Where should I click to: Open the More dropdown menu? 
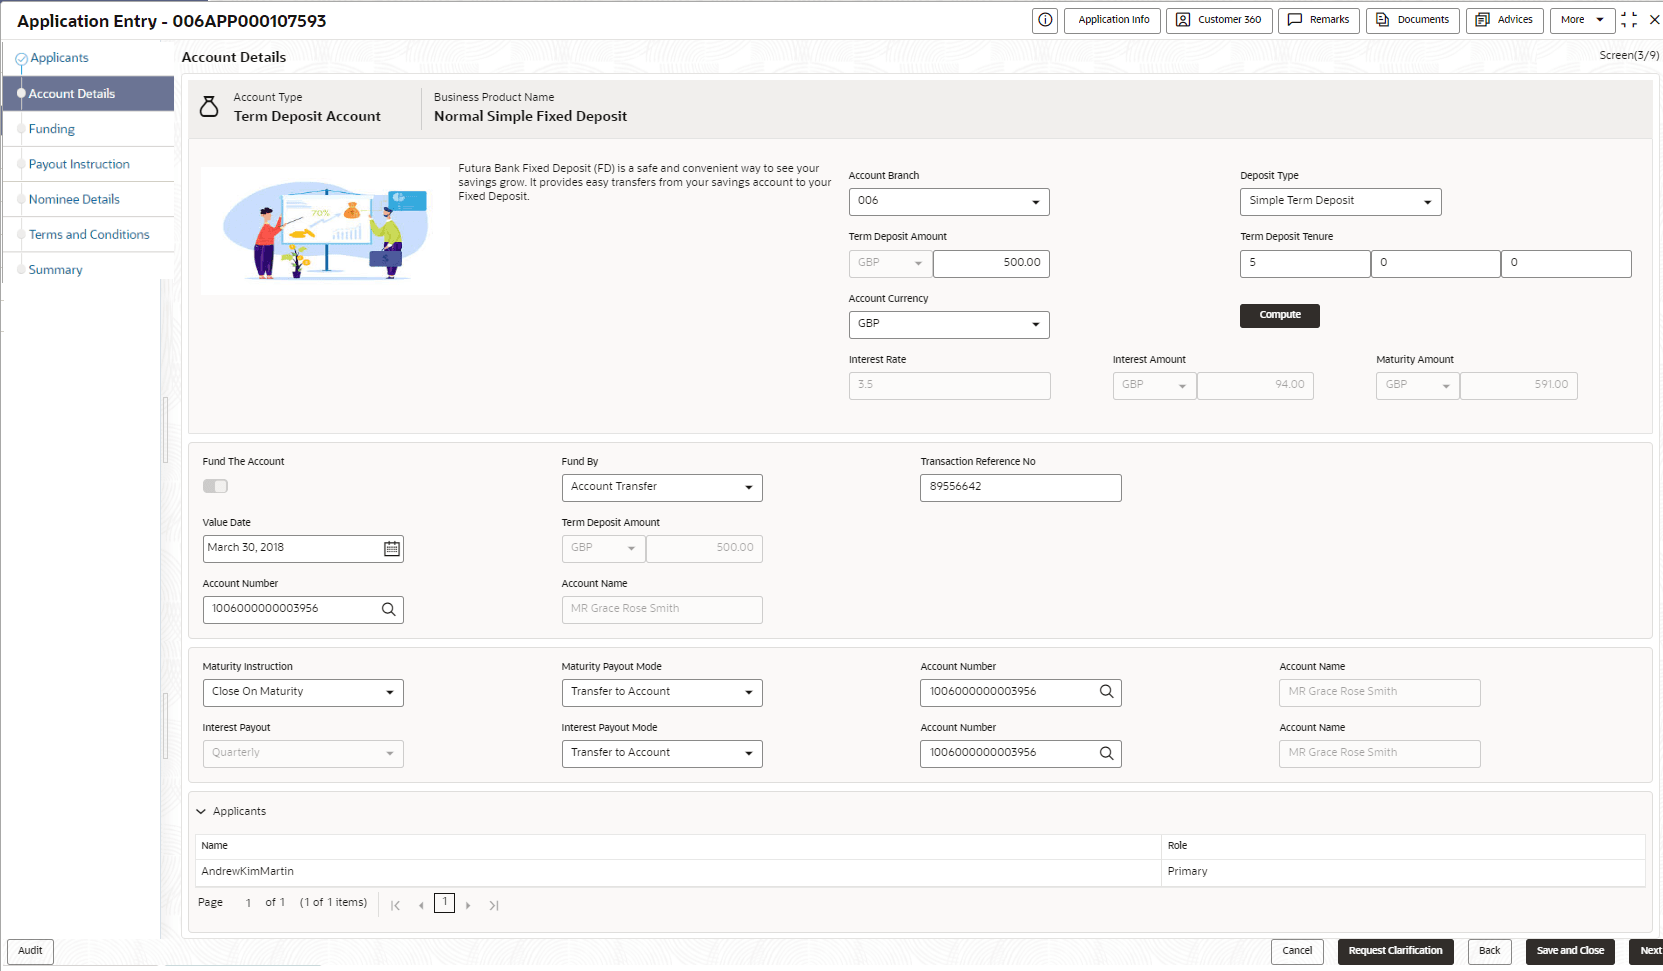click(x=1582, y=20)
